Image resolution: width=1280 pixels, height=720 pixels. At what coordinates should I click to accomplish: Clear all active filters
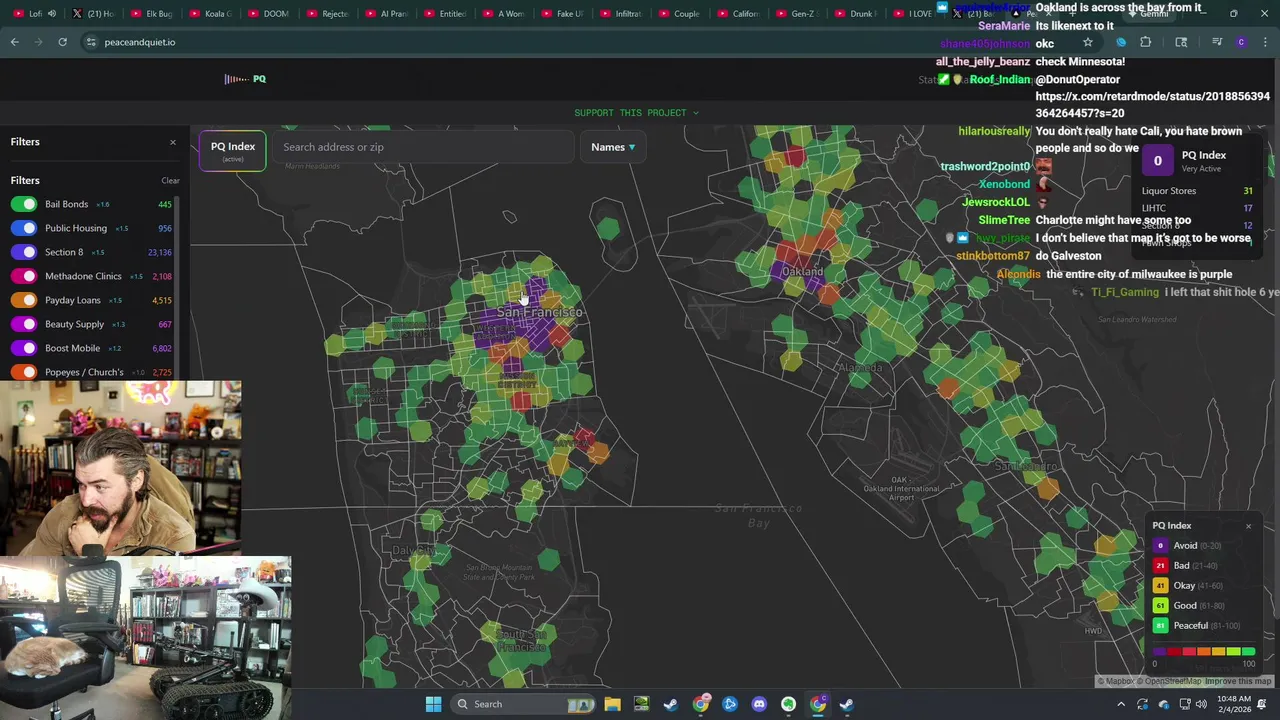click(x=170, y=181)
